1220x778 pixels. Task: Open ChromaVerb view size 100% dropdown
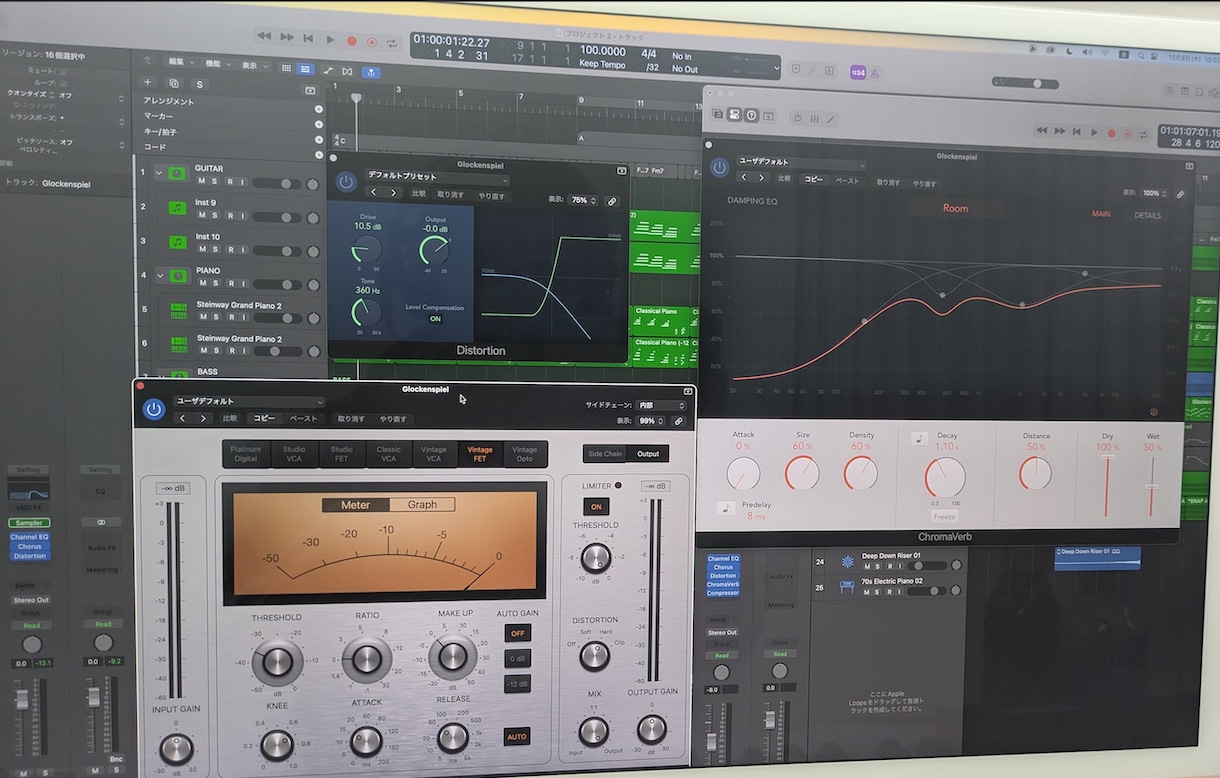coord(1151,193)
